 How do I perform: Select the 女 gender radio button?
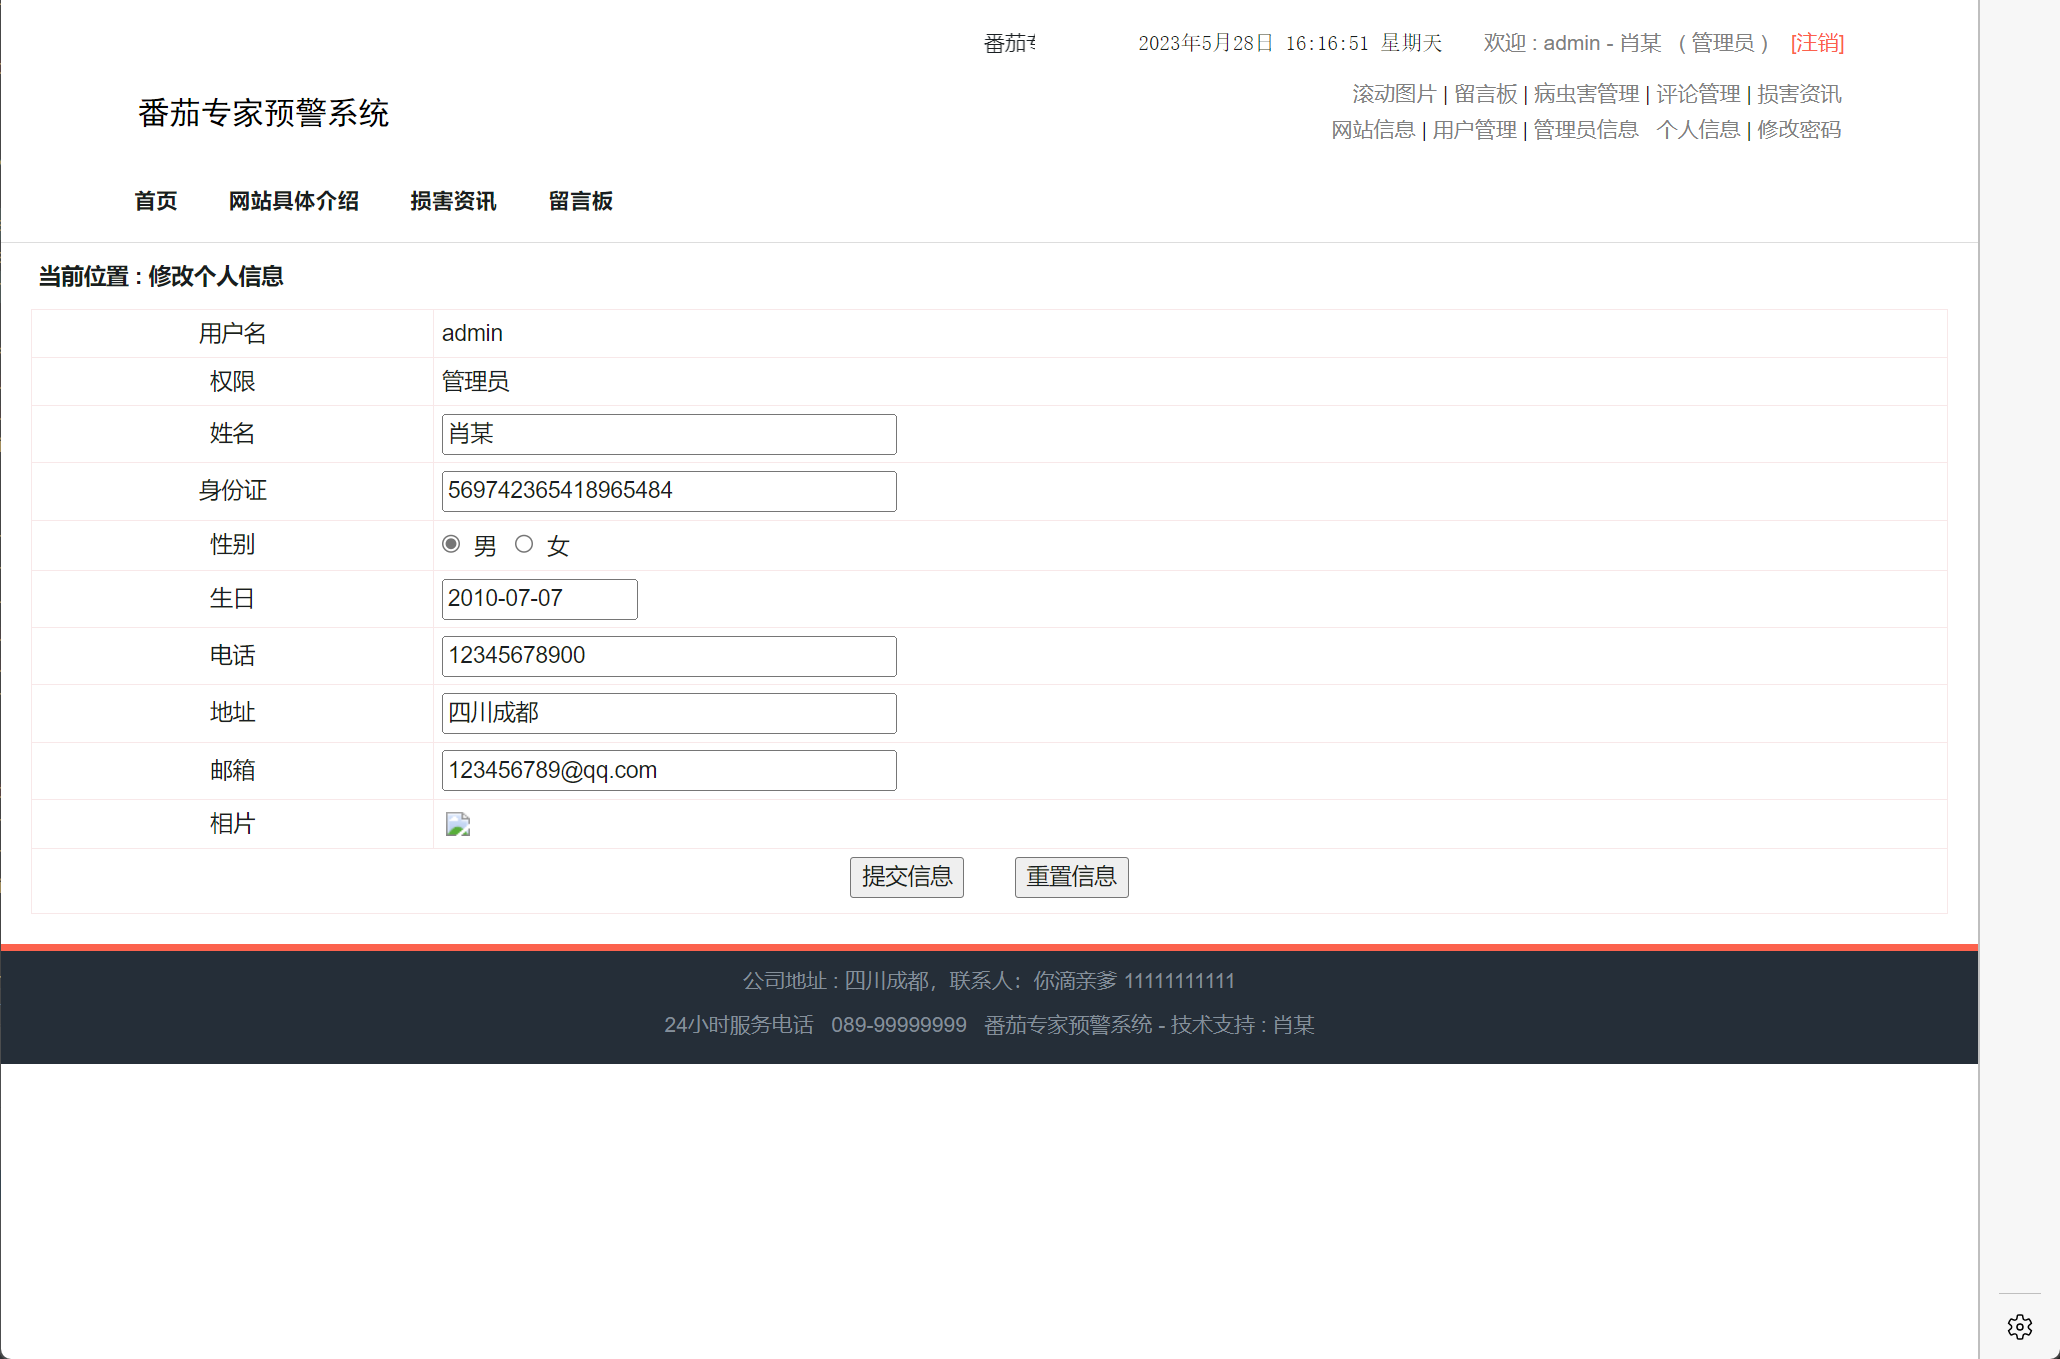click(524, 544)
